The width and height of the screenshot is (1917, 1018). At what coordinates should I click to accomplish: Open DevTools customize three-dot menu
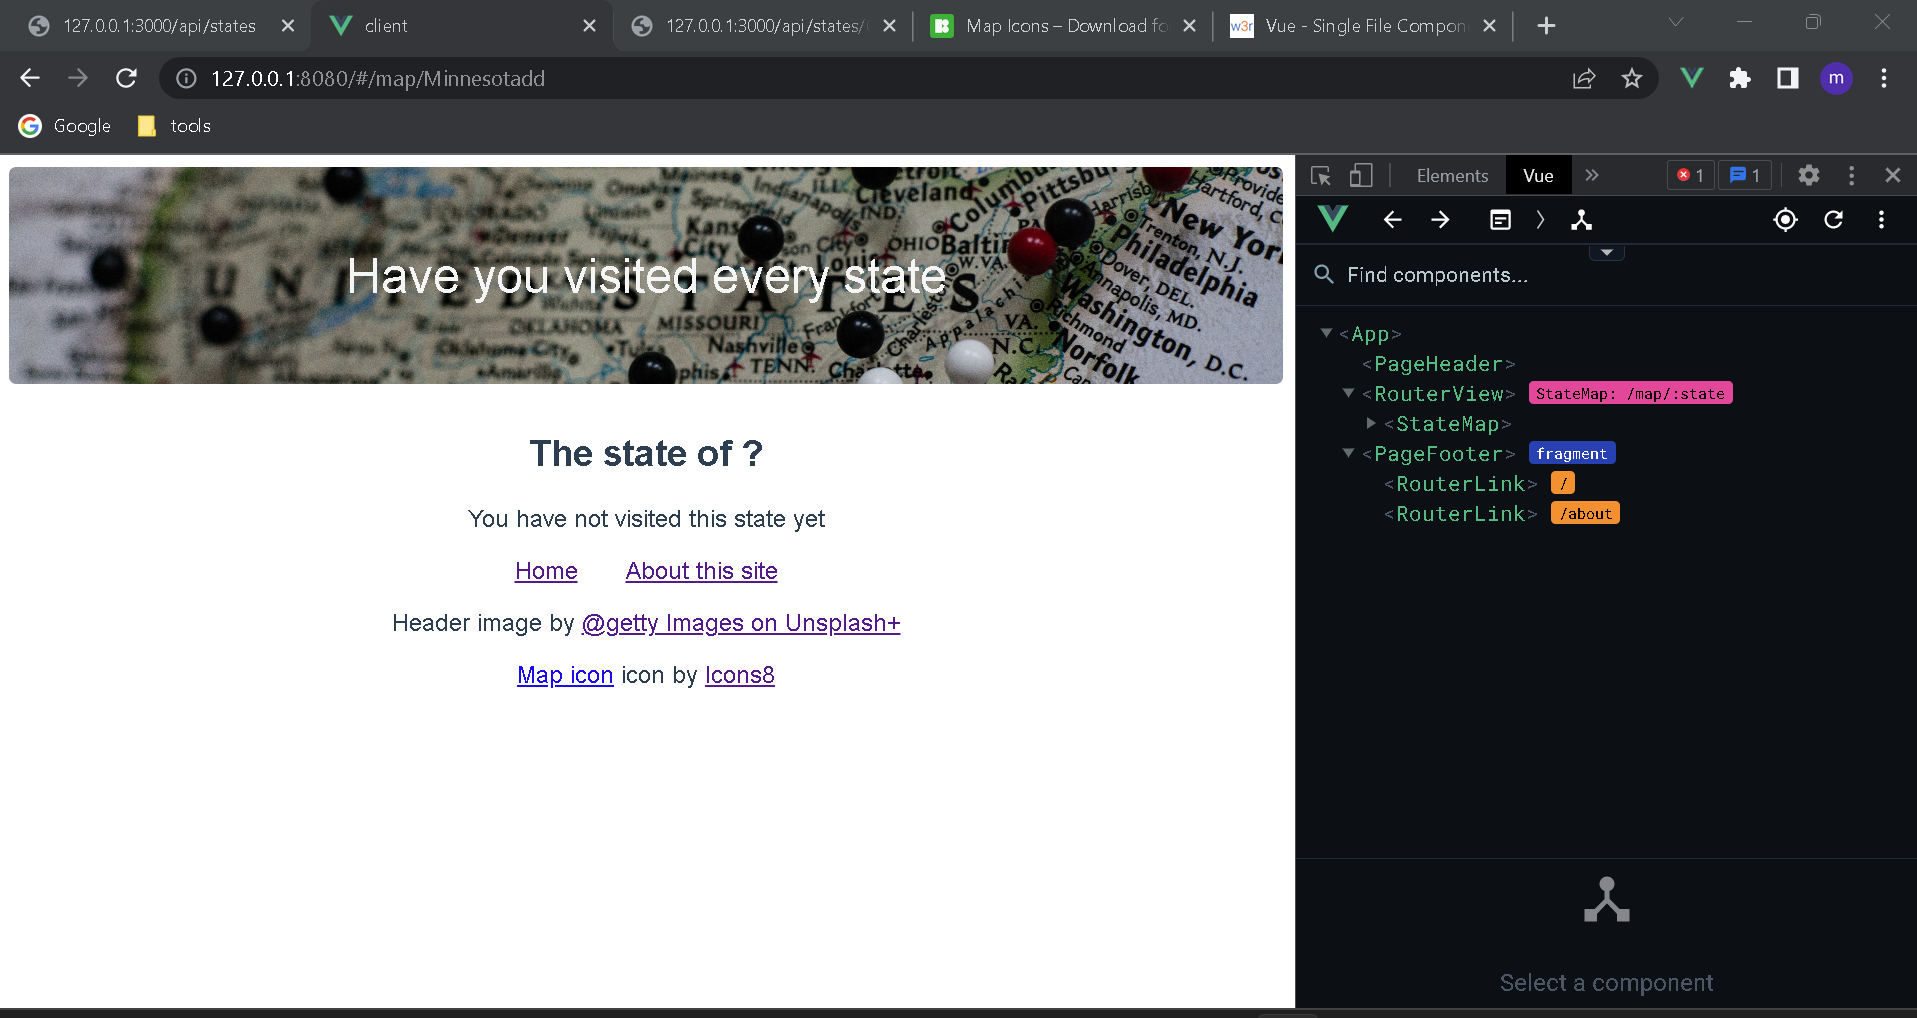point(1852,176)
